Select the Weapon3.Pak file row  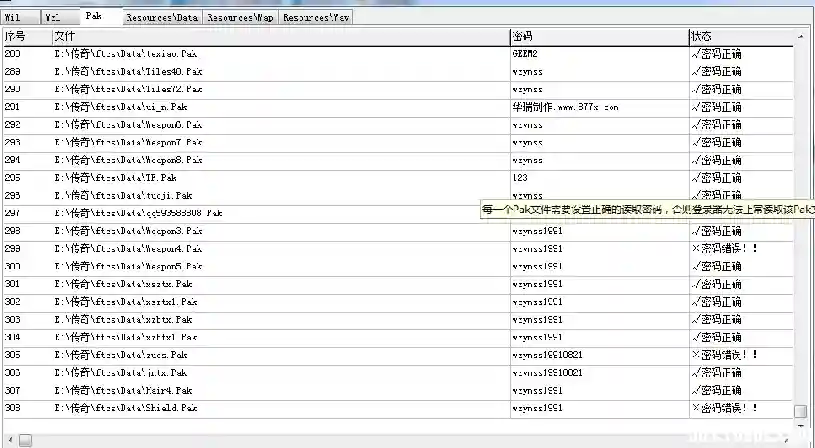pos(398,231)
